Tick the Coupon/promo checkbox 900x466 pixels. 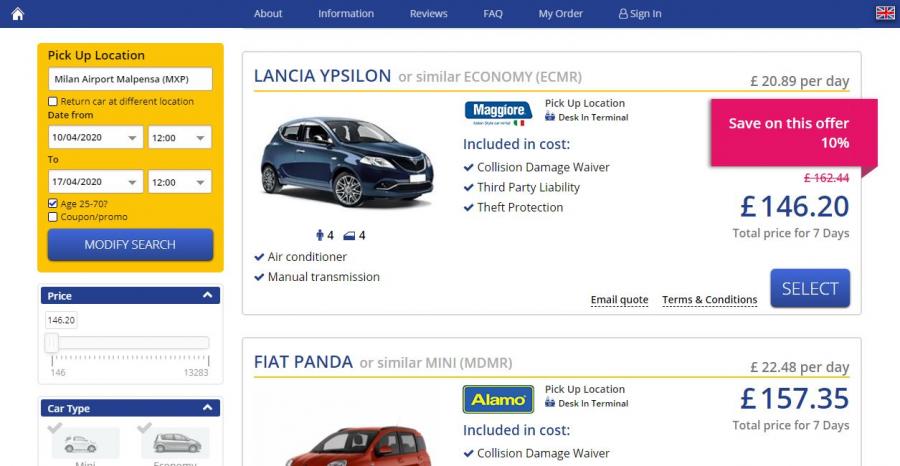click(x=53, y=217)
